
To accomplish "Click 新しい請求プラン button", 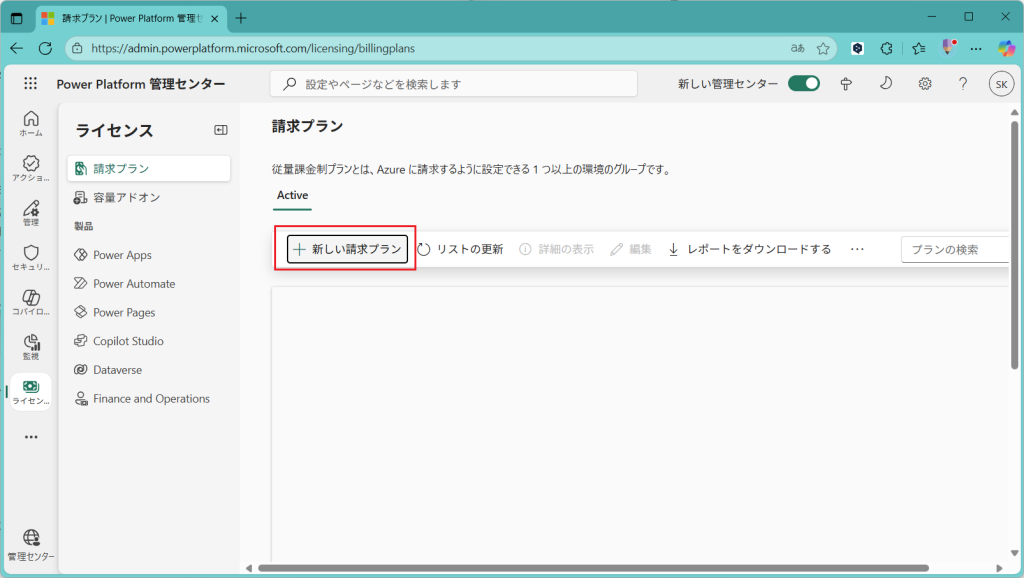I will [347, 249].
